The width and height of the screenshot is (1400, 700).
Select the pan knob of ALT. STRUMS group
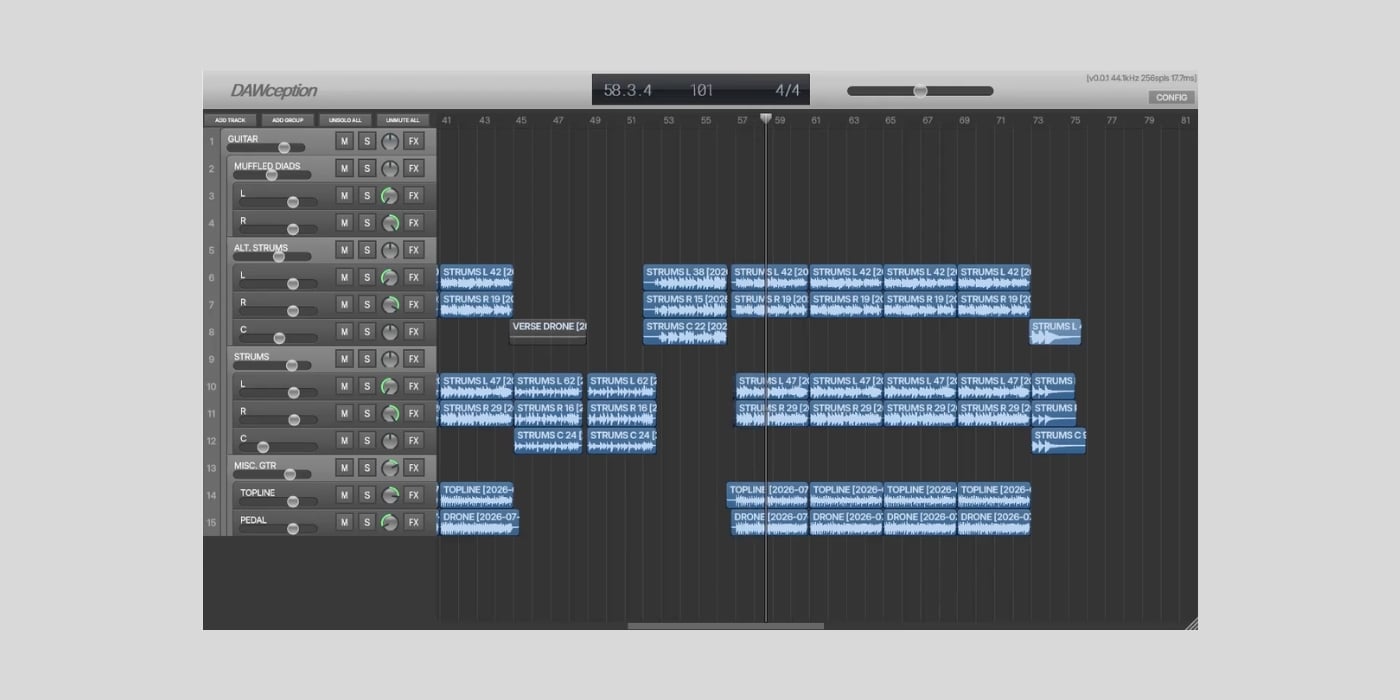(x=390, y=250)
